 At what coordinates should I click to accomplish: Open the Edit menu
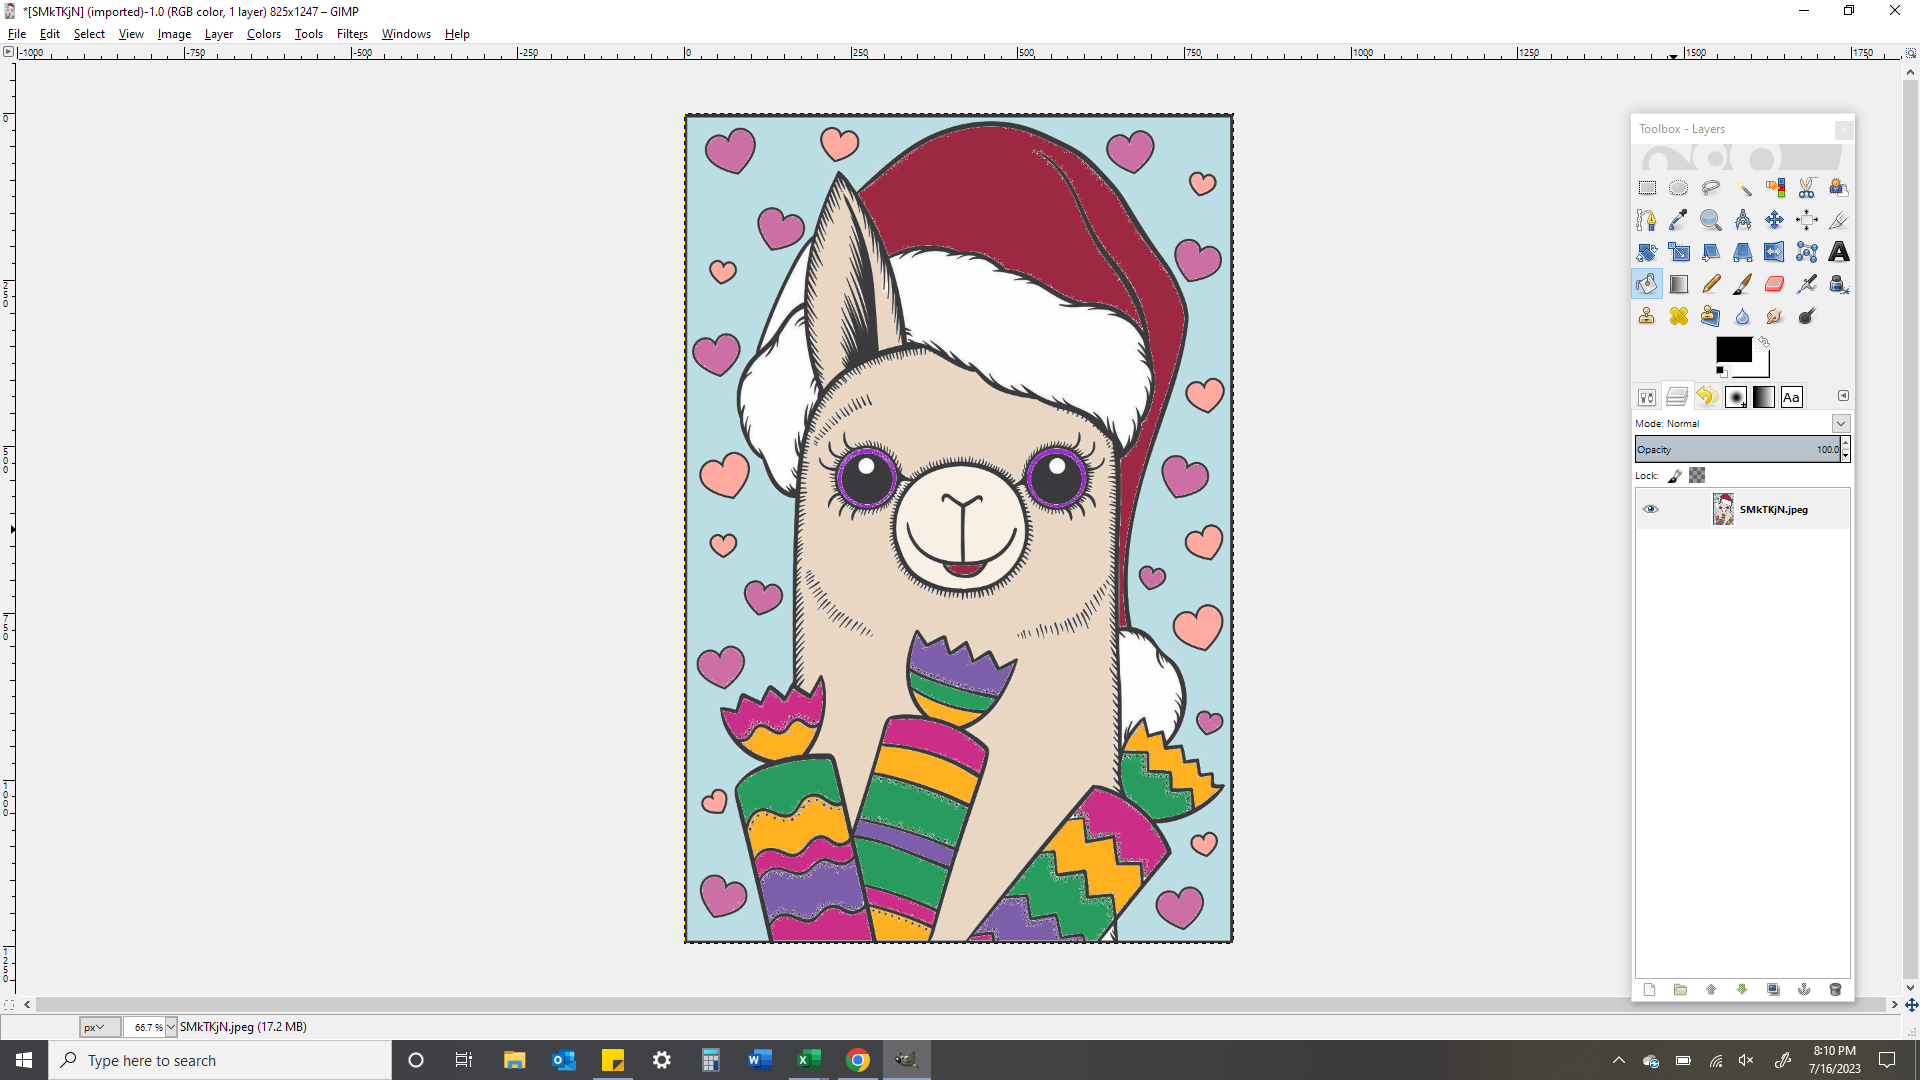tap(50, 34)
